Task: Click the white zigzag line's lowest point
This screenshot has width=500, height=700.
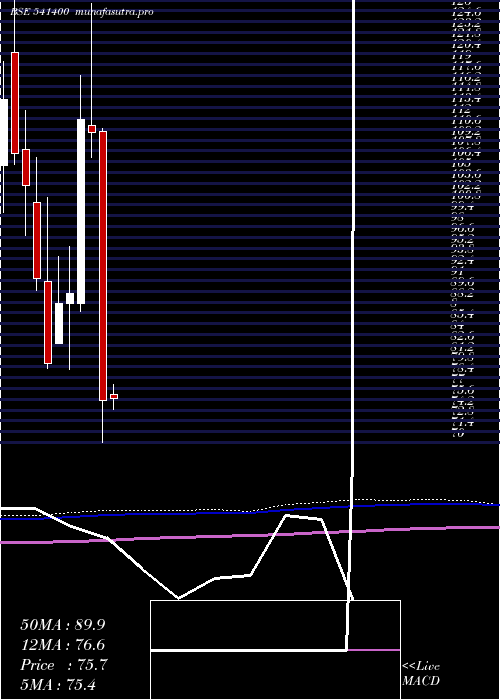Action: coord(178,598)
